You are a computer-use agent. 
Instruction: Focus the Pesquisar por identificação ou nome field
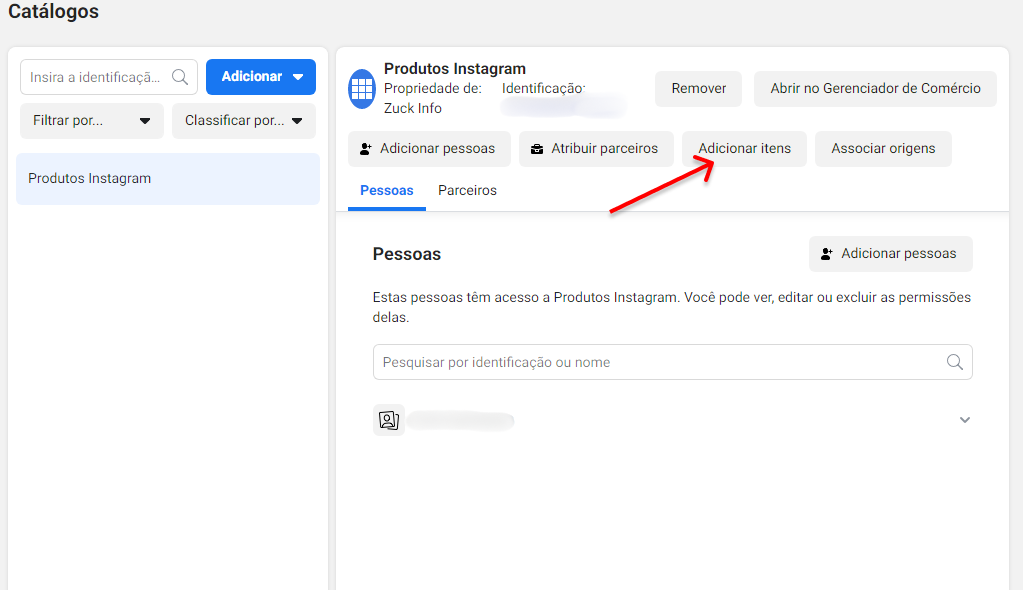(660, 362)
